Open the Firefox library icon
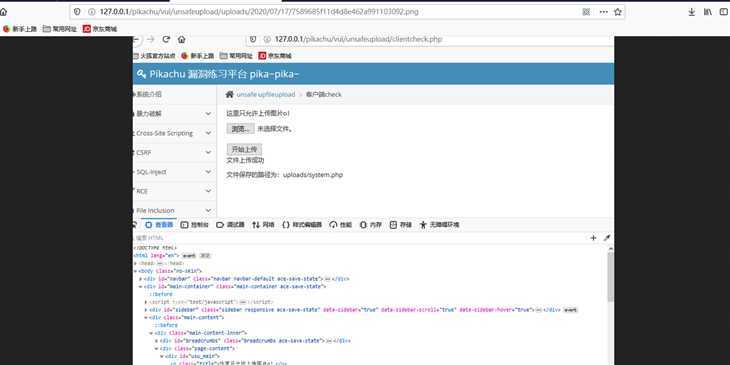The width and height of the screenshot is (730, 365). tap(708, 12)
